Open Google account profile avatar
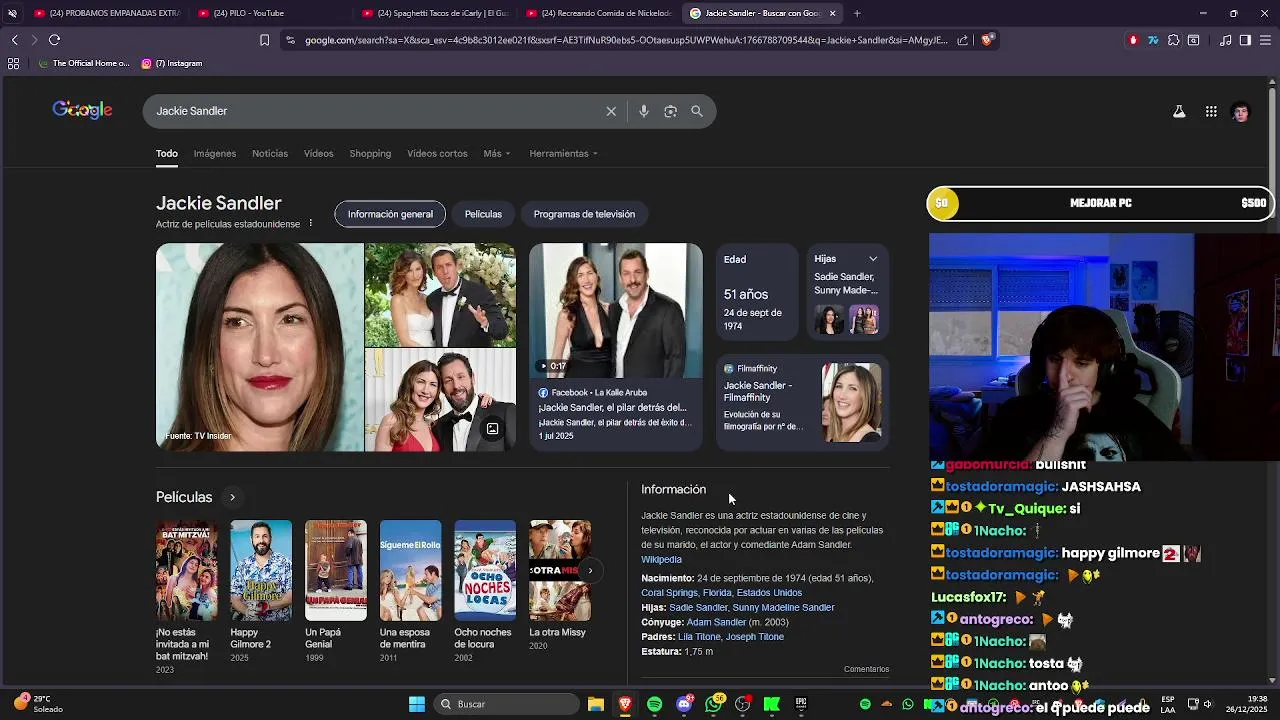1280x720 pixels. point(1241,111)
